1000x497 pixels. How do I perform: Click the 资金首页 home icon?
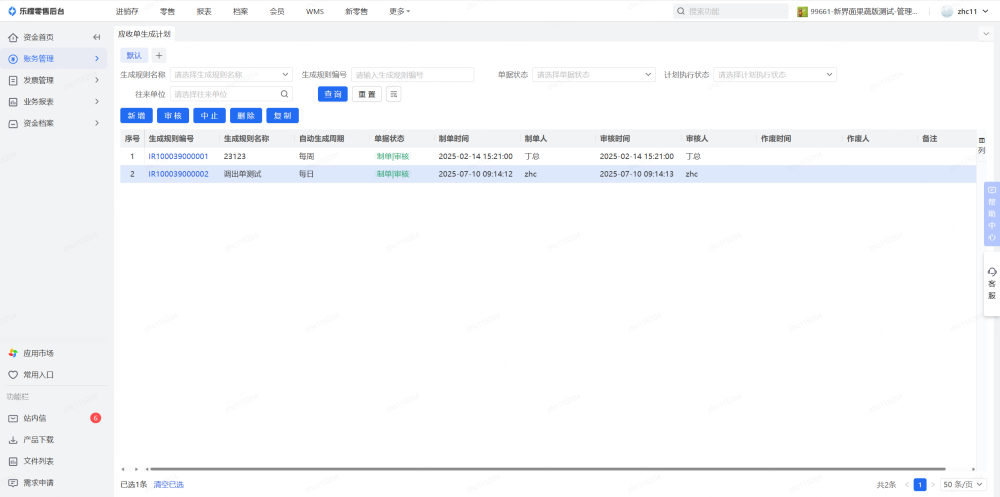12,37
